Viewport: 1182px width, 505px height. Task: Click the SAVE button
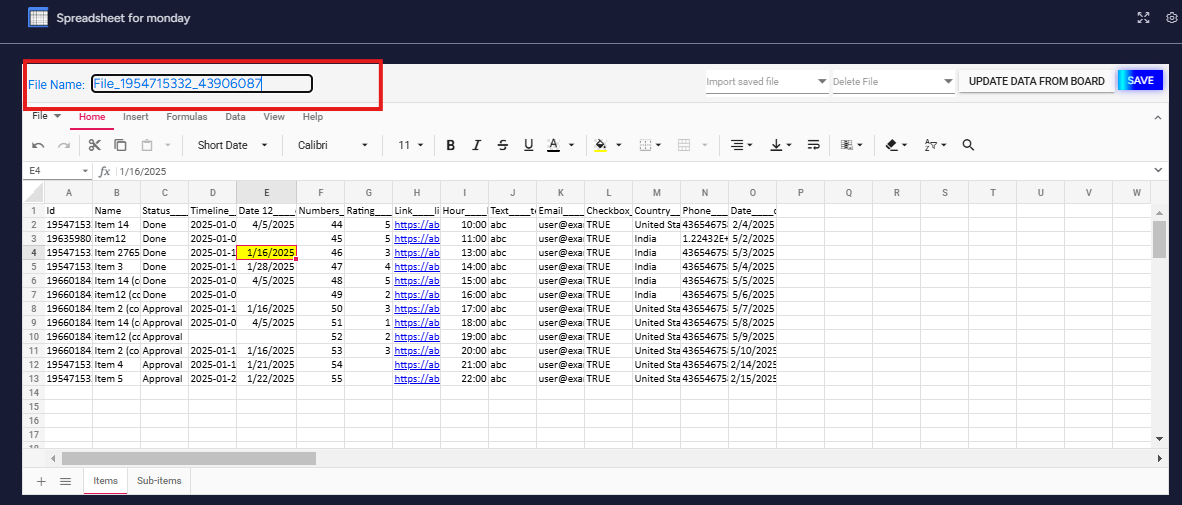[1140, 81]
